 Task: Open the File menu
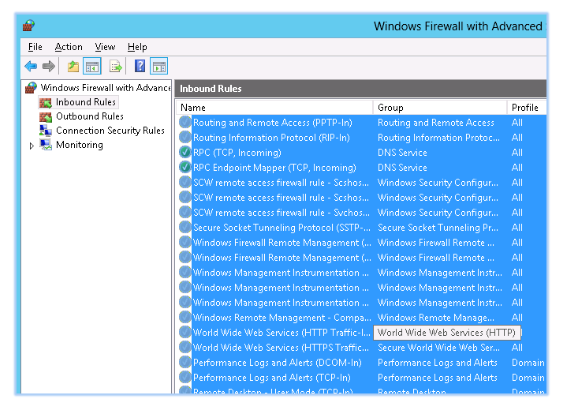[x=35, y=47]
